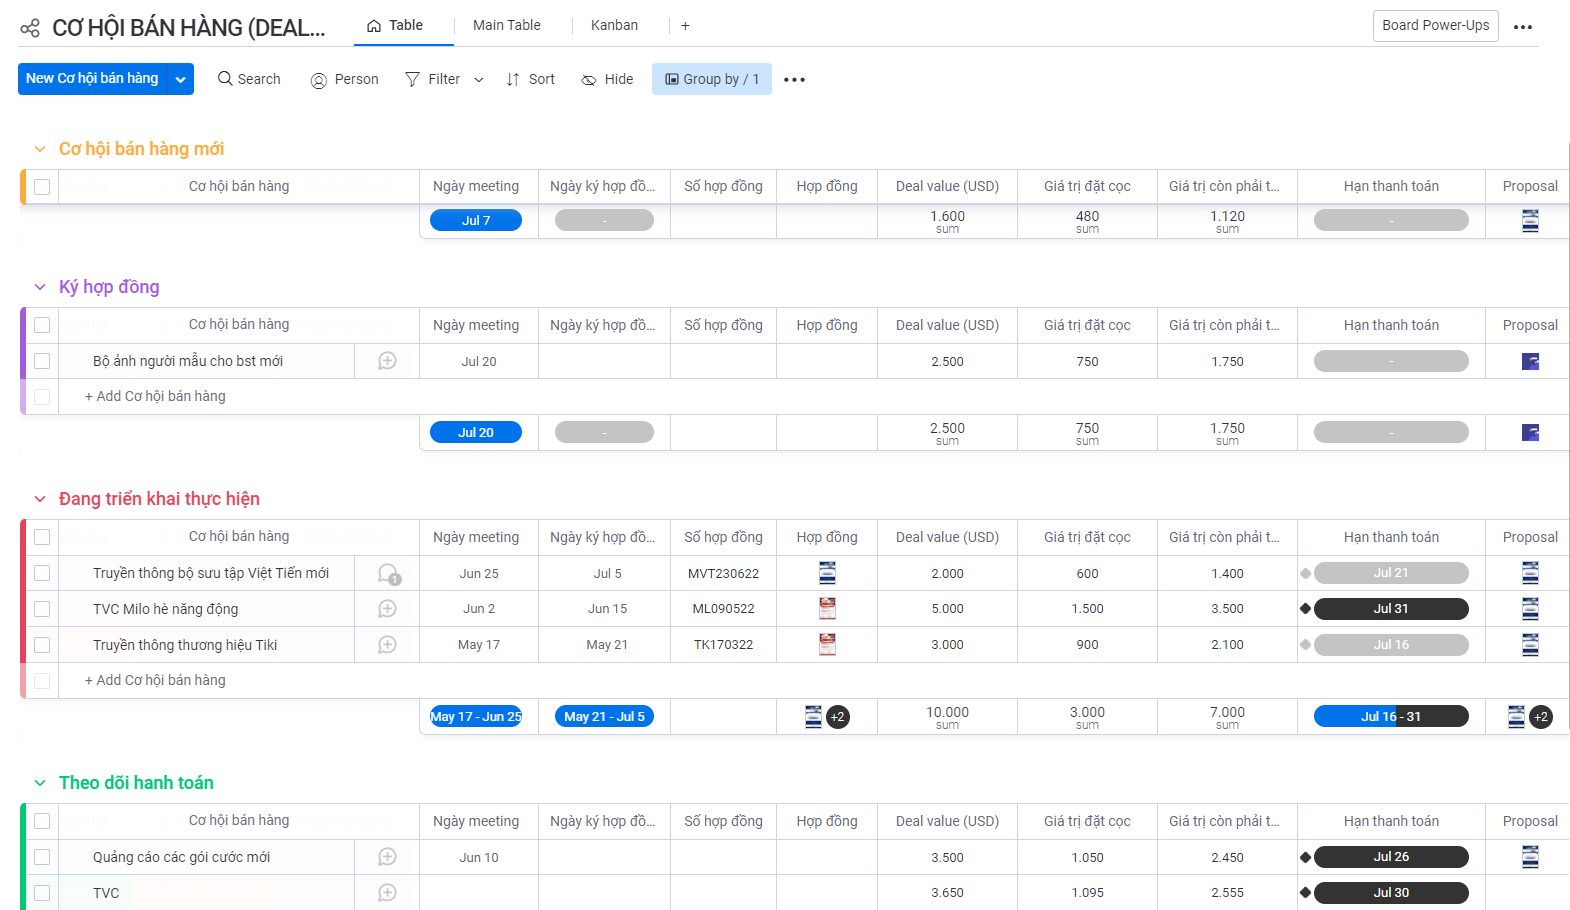Image resolution: width=1570 pixels, height=910 pixels.
Task: Open conversation bubble for Truyền thông bộ sưu tập Việt Tiến mới
Action: tap(388, 573)
